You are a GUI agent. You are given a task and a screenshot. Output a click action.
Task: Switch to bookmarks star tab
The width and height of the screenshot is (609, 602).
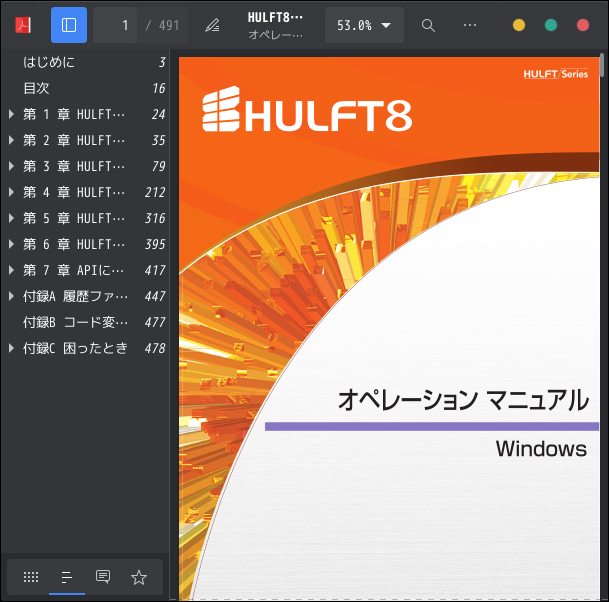(139, 577)
